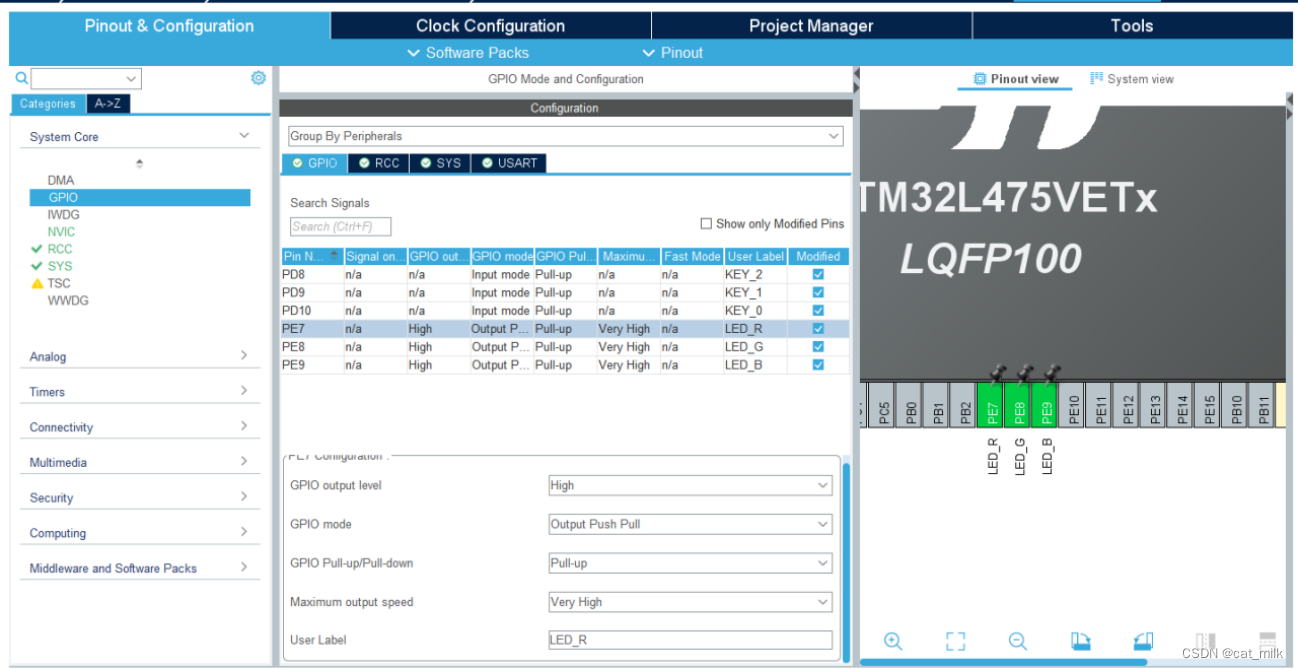Open the Tools tab
The image size is (1298, 669).
click(1131, 26)
